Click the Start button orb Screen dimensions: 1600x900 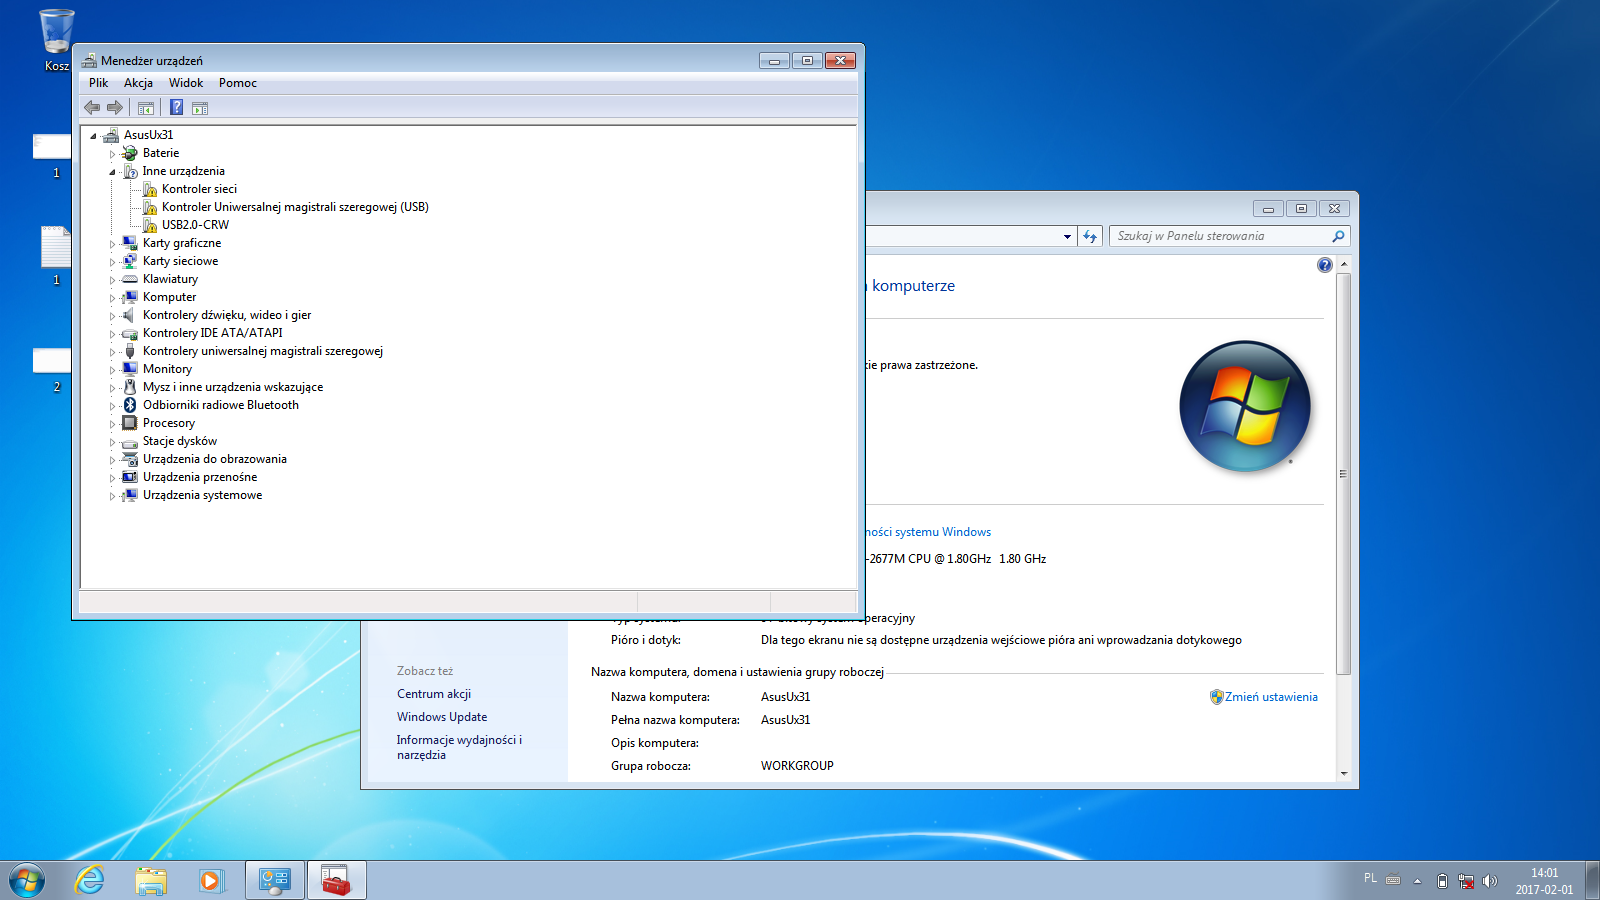27,880
